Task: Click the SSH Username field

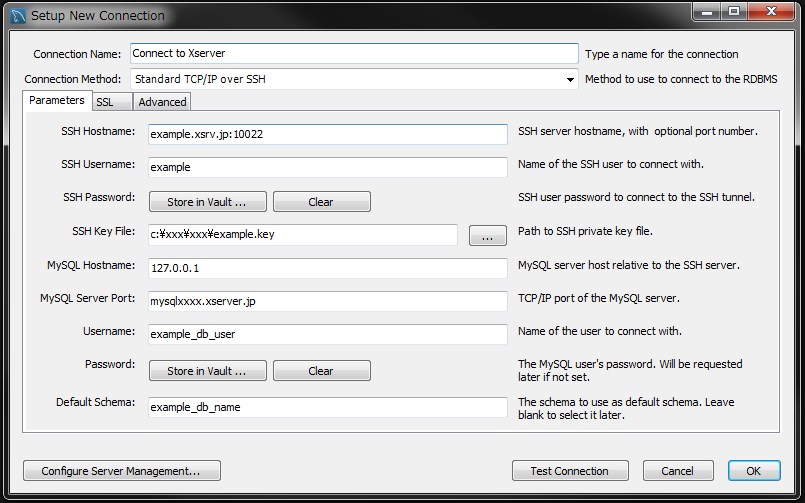Action: [328, 167]
